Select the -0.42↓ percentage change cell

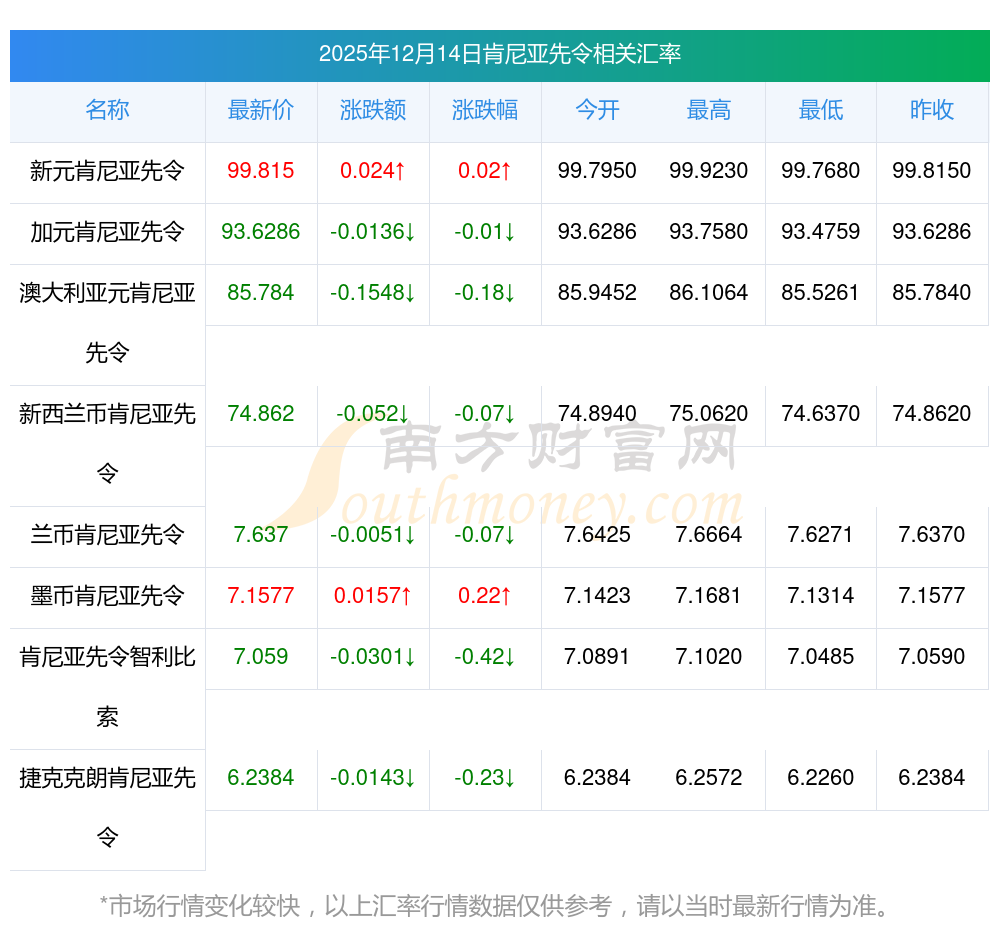[485, 657]
